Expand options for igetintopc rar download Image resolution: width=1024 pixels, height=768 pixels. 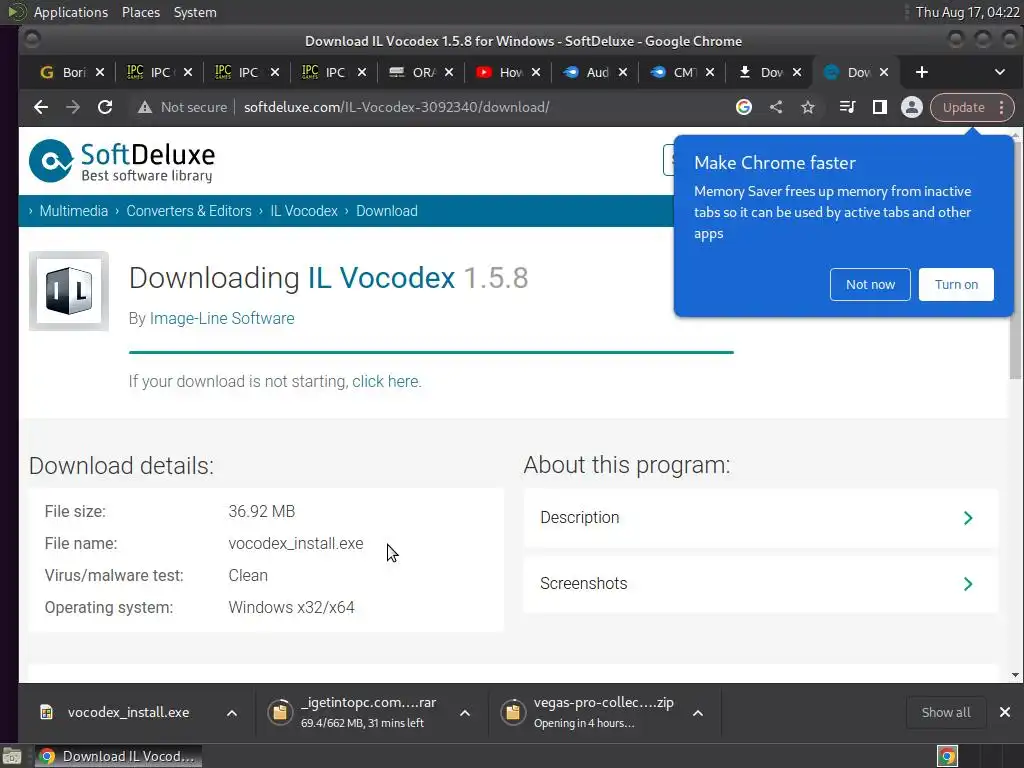(x=465, y=713)
